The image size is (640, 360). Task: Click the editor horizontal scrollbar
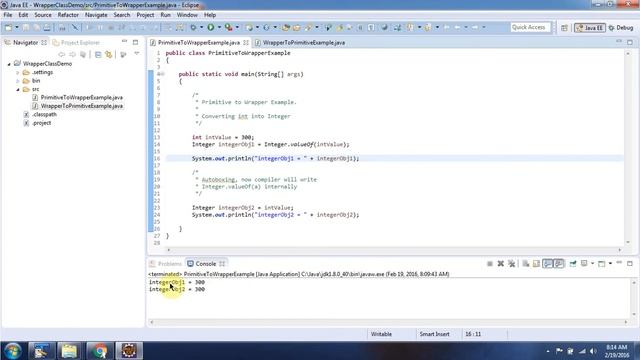pos(393,250)
